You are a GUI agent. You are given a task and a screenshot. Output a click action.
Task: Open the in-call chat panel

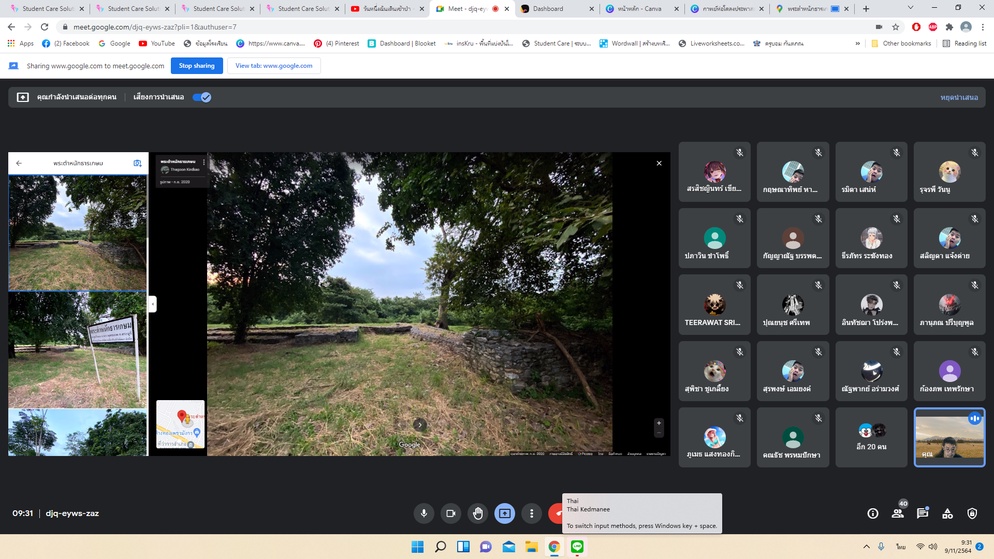(922, 513)
